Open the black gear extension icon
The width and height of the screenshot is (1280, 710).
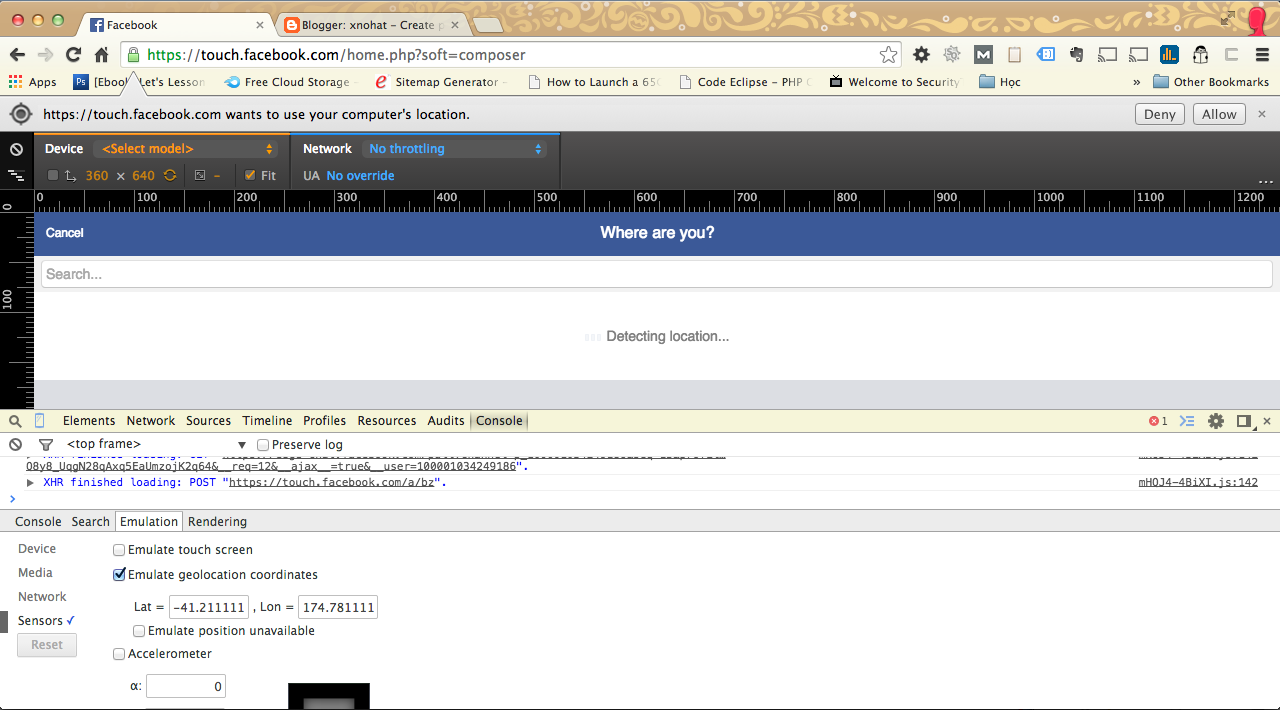pyautogui.click(x=921, y=55)
